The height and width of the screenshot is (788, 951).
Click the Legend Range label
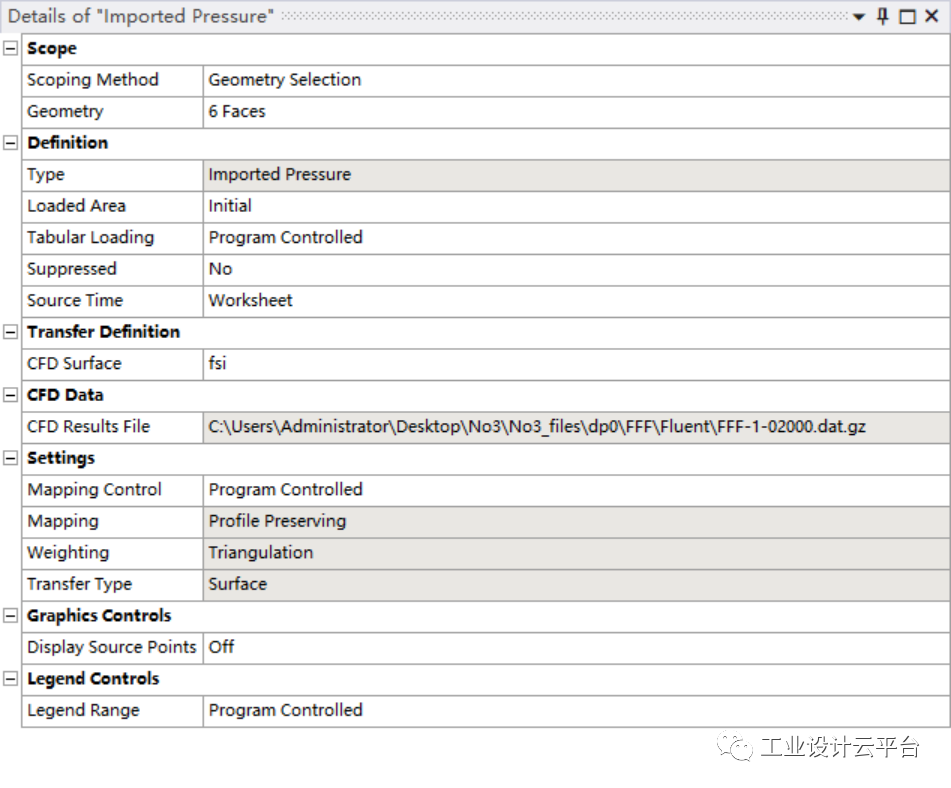coord(83,711)
